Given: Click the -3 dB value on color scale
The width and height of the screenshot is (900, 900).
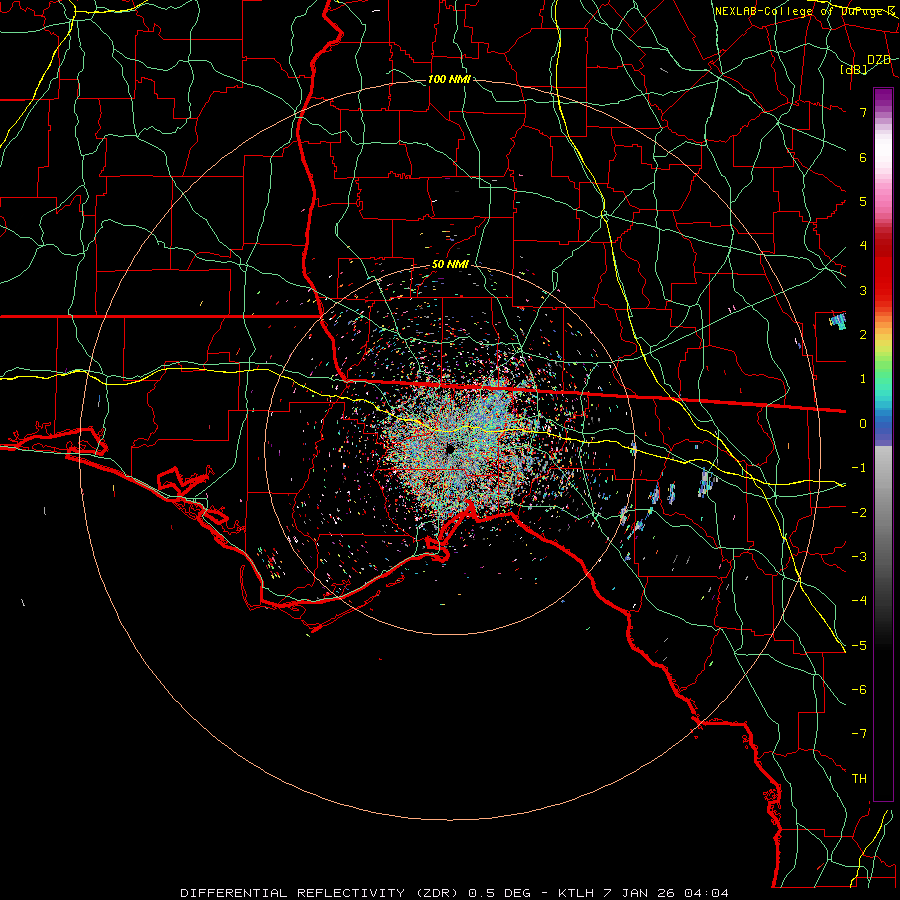Looking at the screenshot, I should (859, 557).
